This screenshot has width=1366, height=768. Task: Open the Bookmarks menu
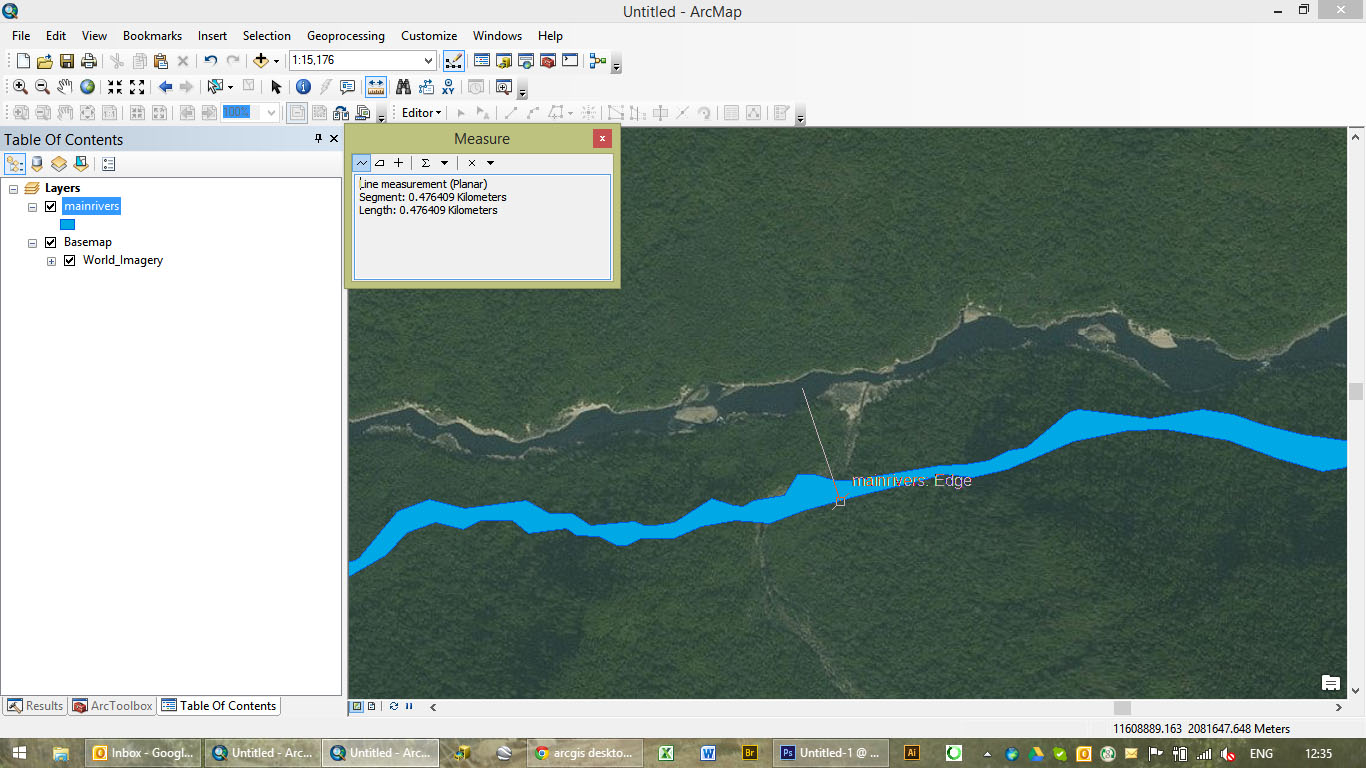click(152, 35)
